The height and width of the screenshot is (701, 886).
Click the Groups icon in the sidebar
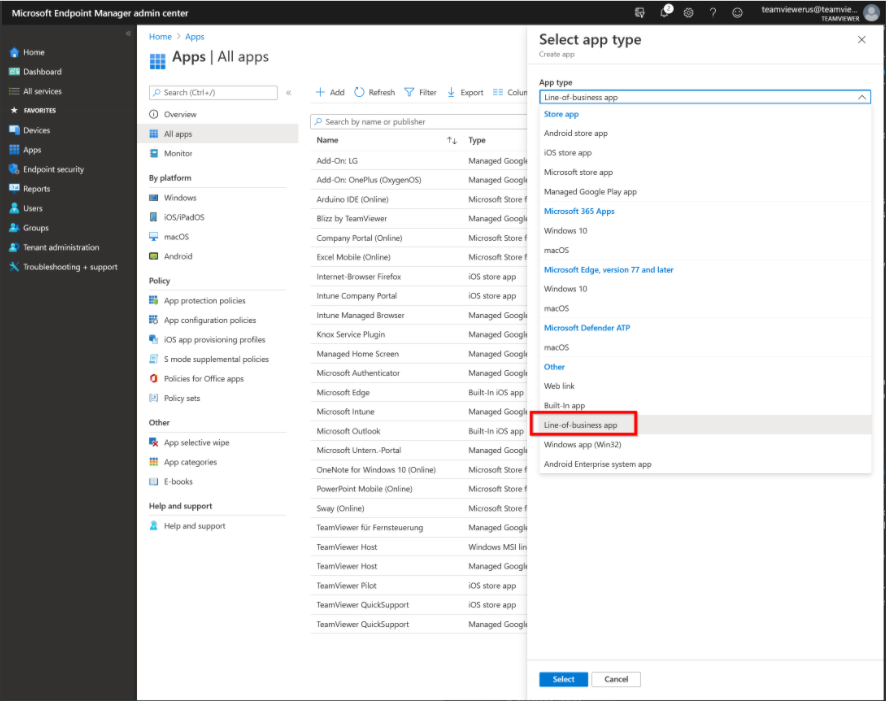click(14, 228)
